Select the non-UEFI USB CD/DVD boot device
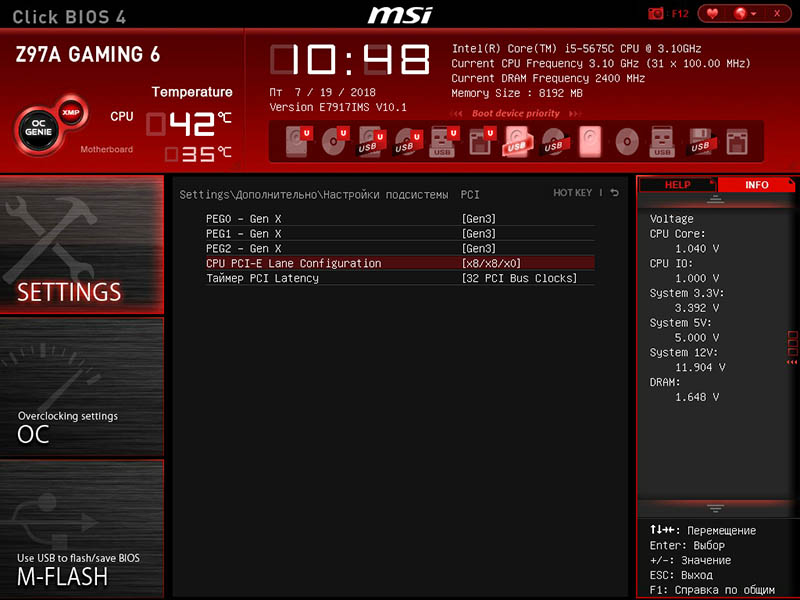Image resolution: width=800 pixels, height=600 pixels. click(554, 142)
